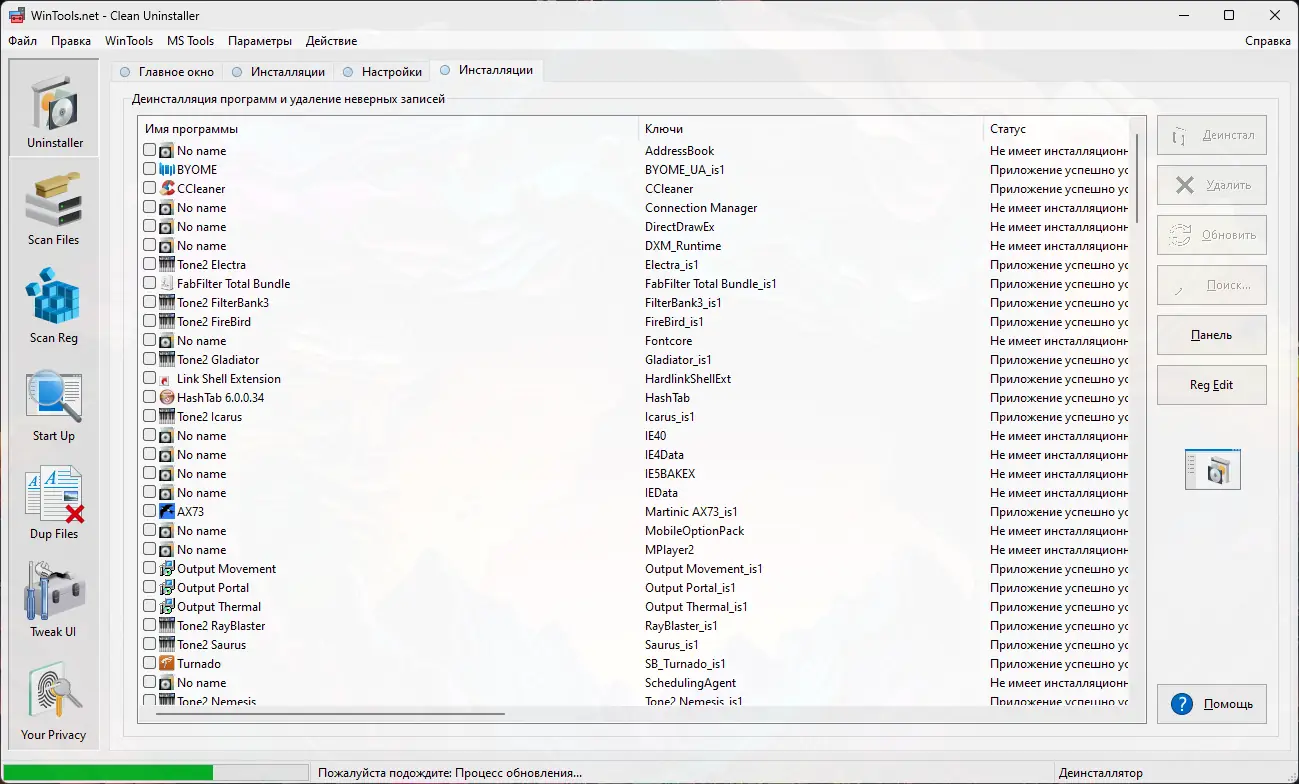Open the Scan Reg registry scanner

pyautogui.click(x=54, y=305)
